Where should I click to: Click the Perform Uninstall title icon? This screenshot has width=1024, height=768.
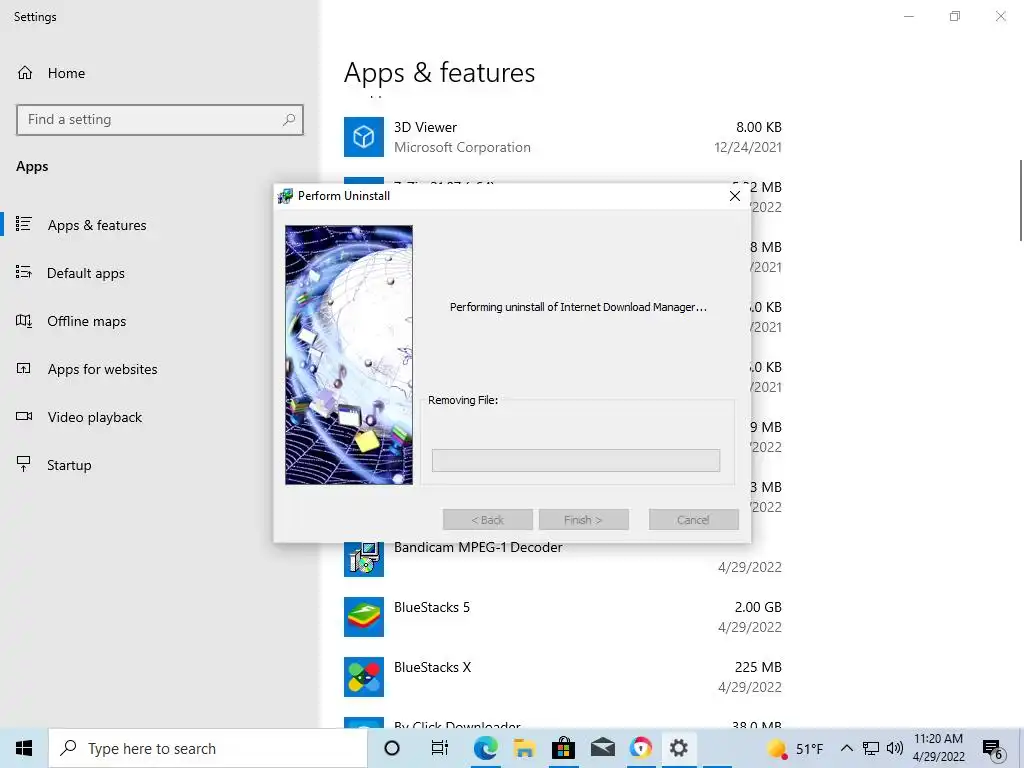click(x=285, y=196)
